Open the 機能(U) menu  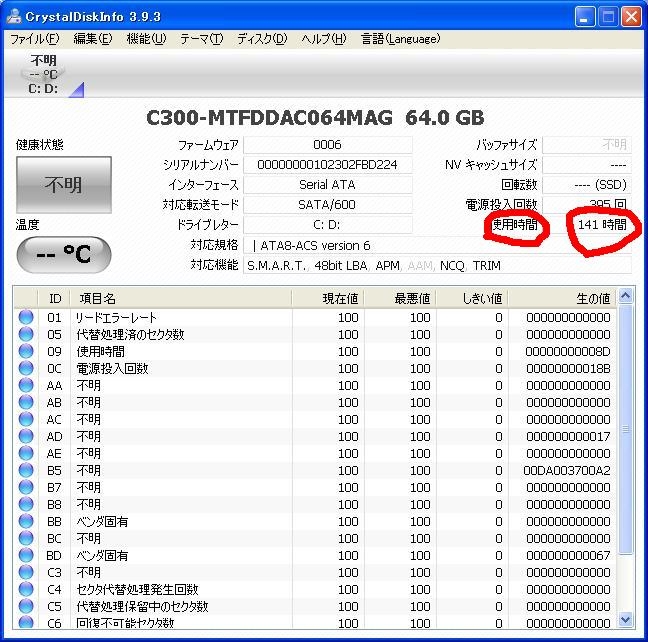coord(146,39)
